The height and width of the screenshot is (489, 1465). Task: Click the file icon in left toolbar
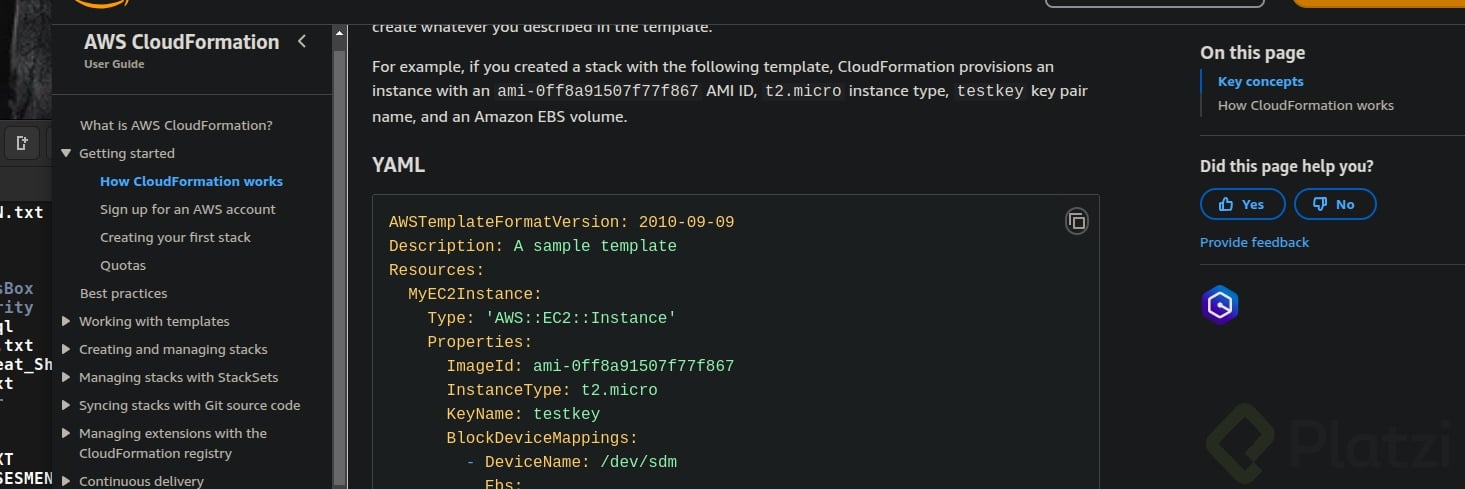21,144
